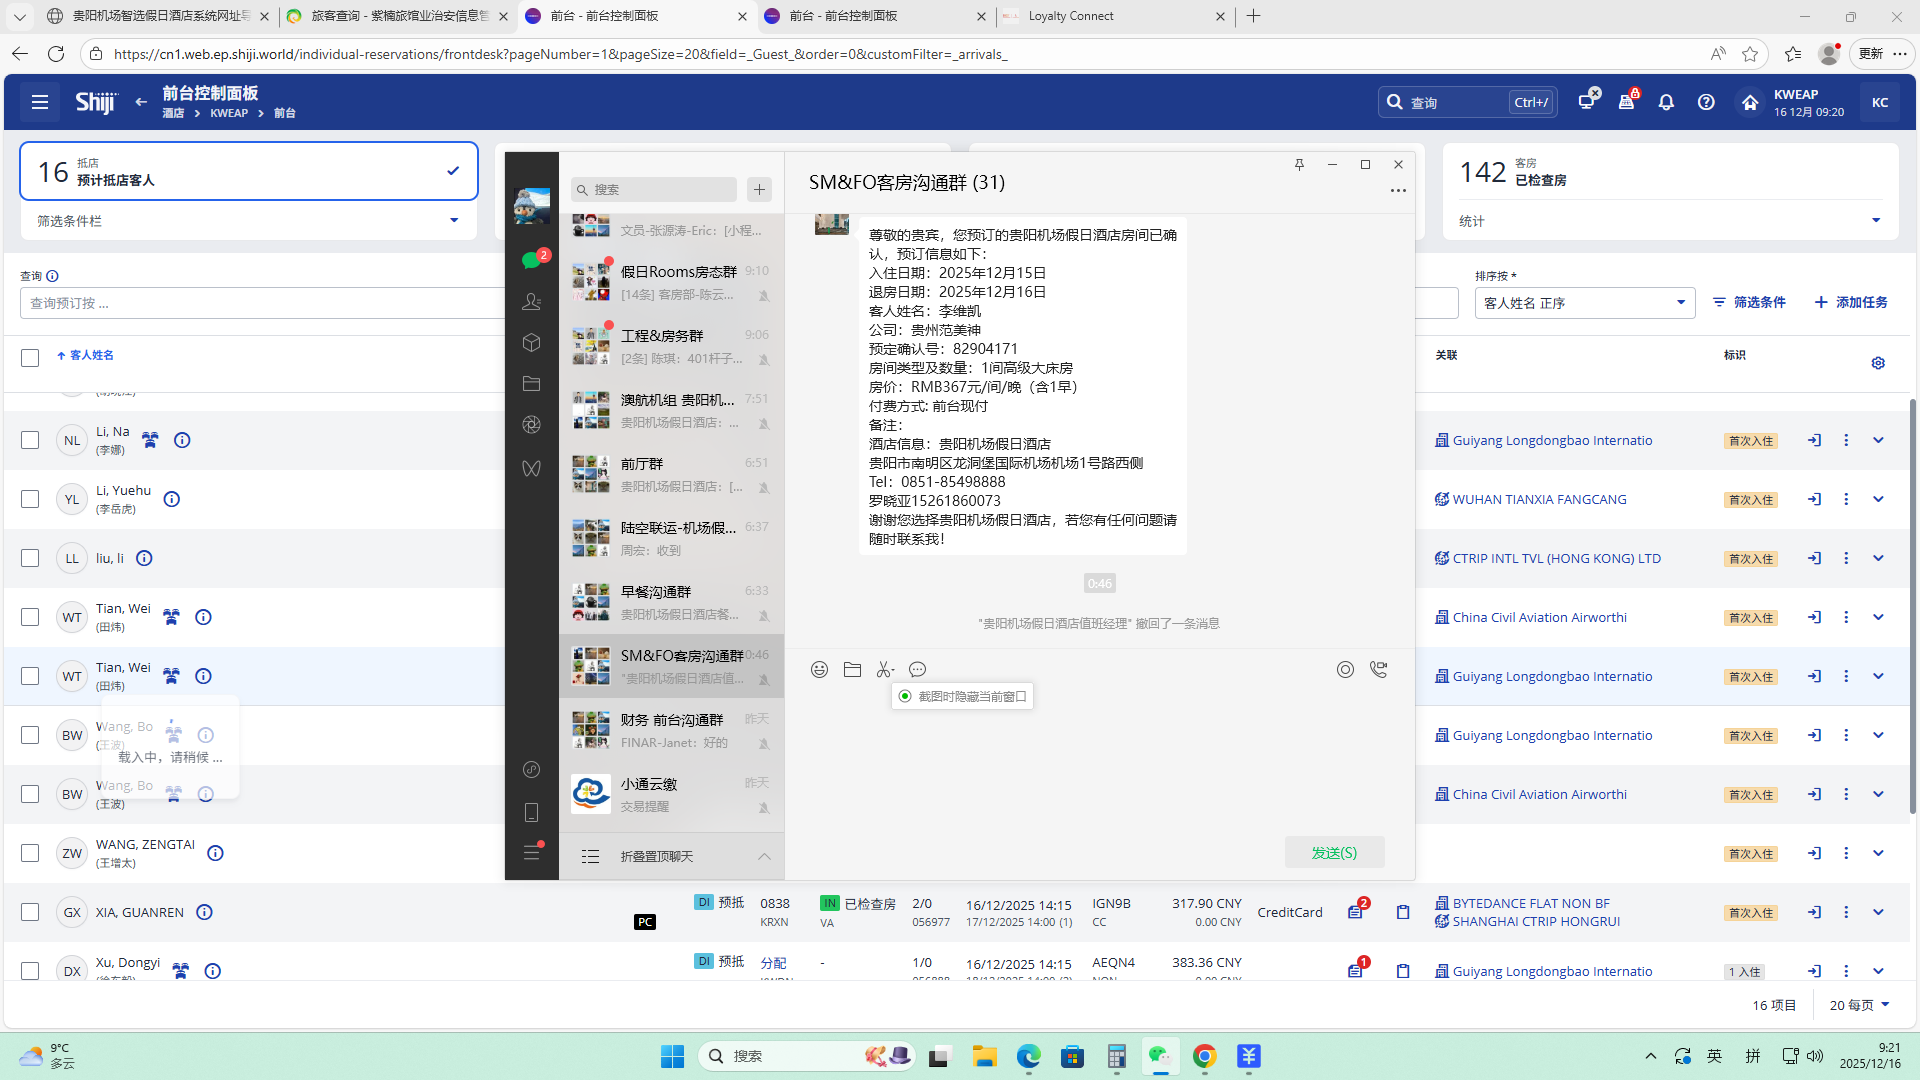This screenshot has width=1920, height=1080.
Task: Start a voice call via phone icon
Action: (1379, 670)
